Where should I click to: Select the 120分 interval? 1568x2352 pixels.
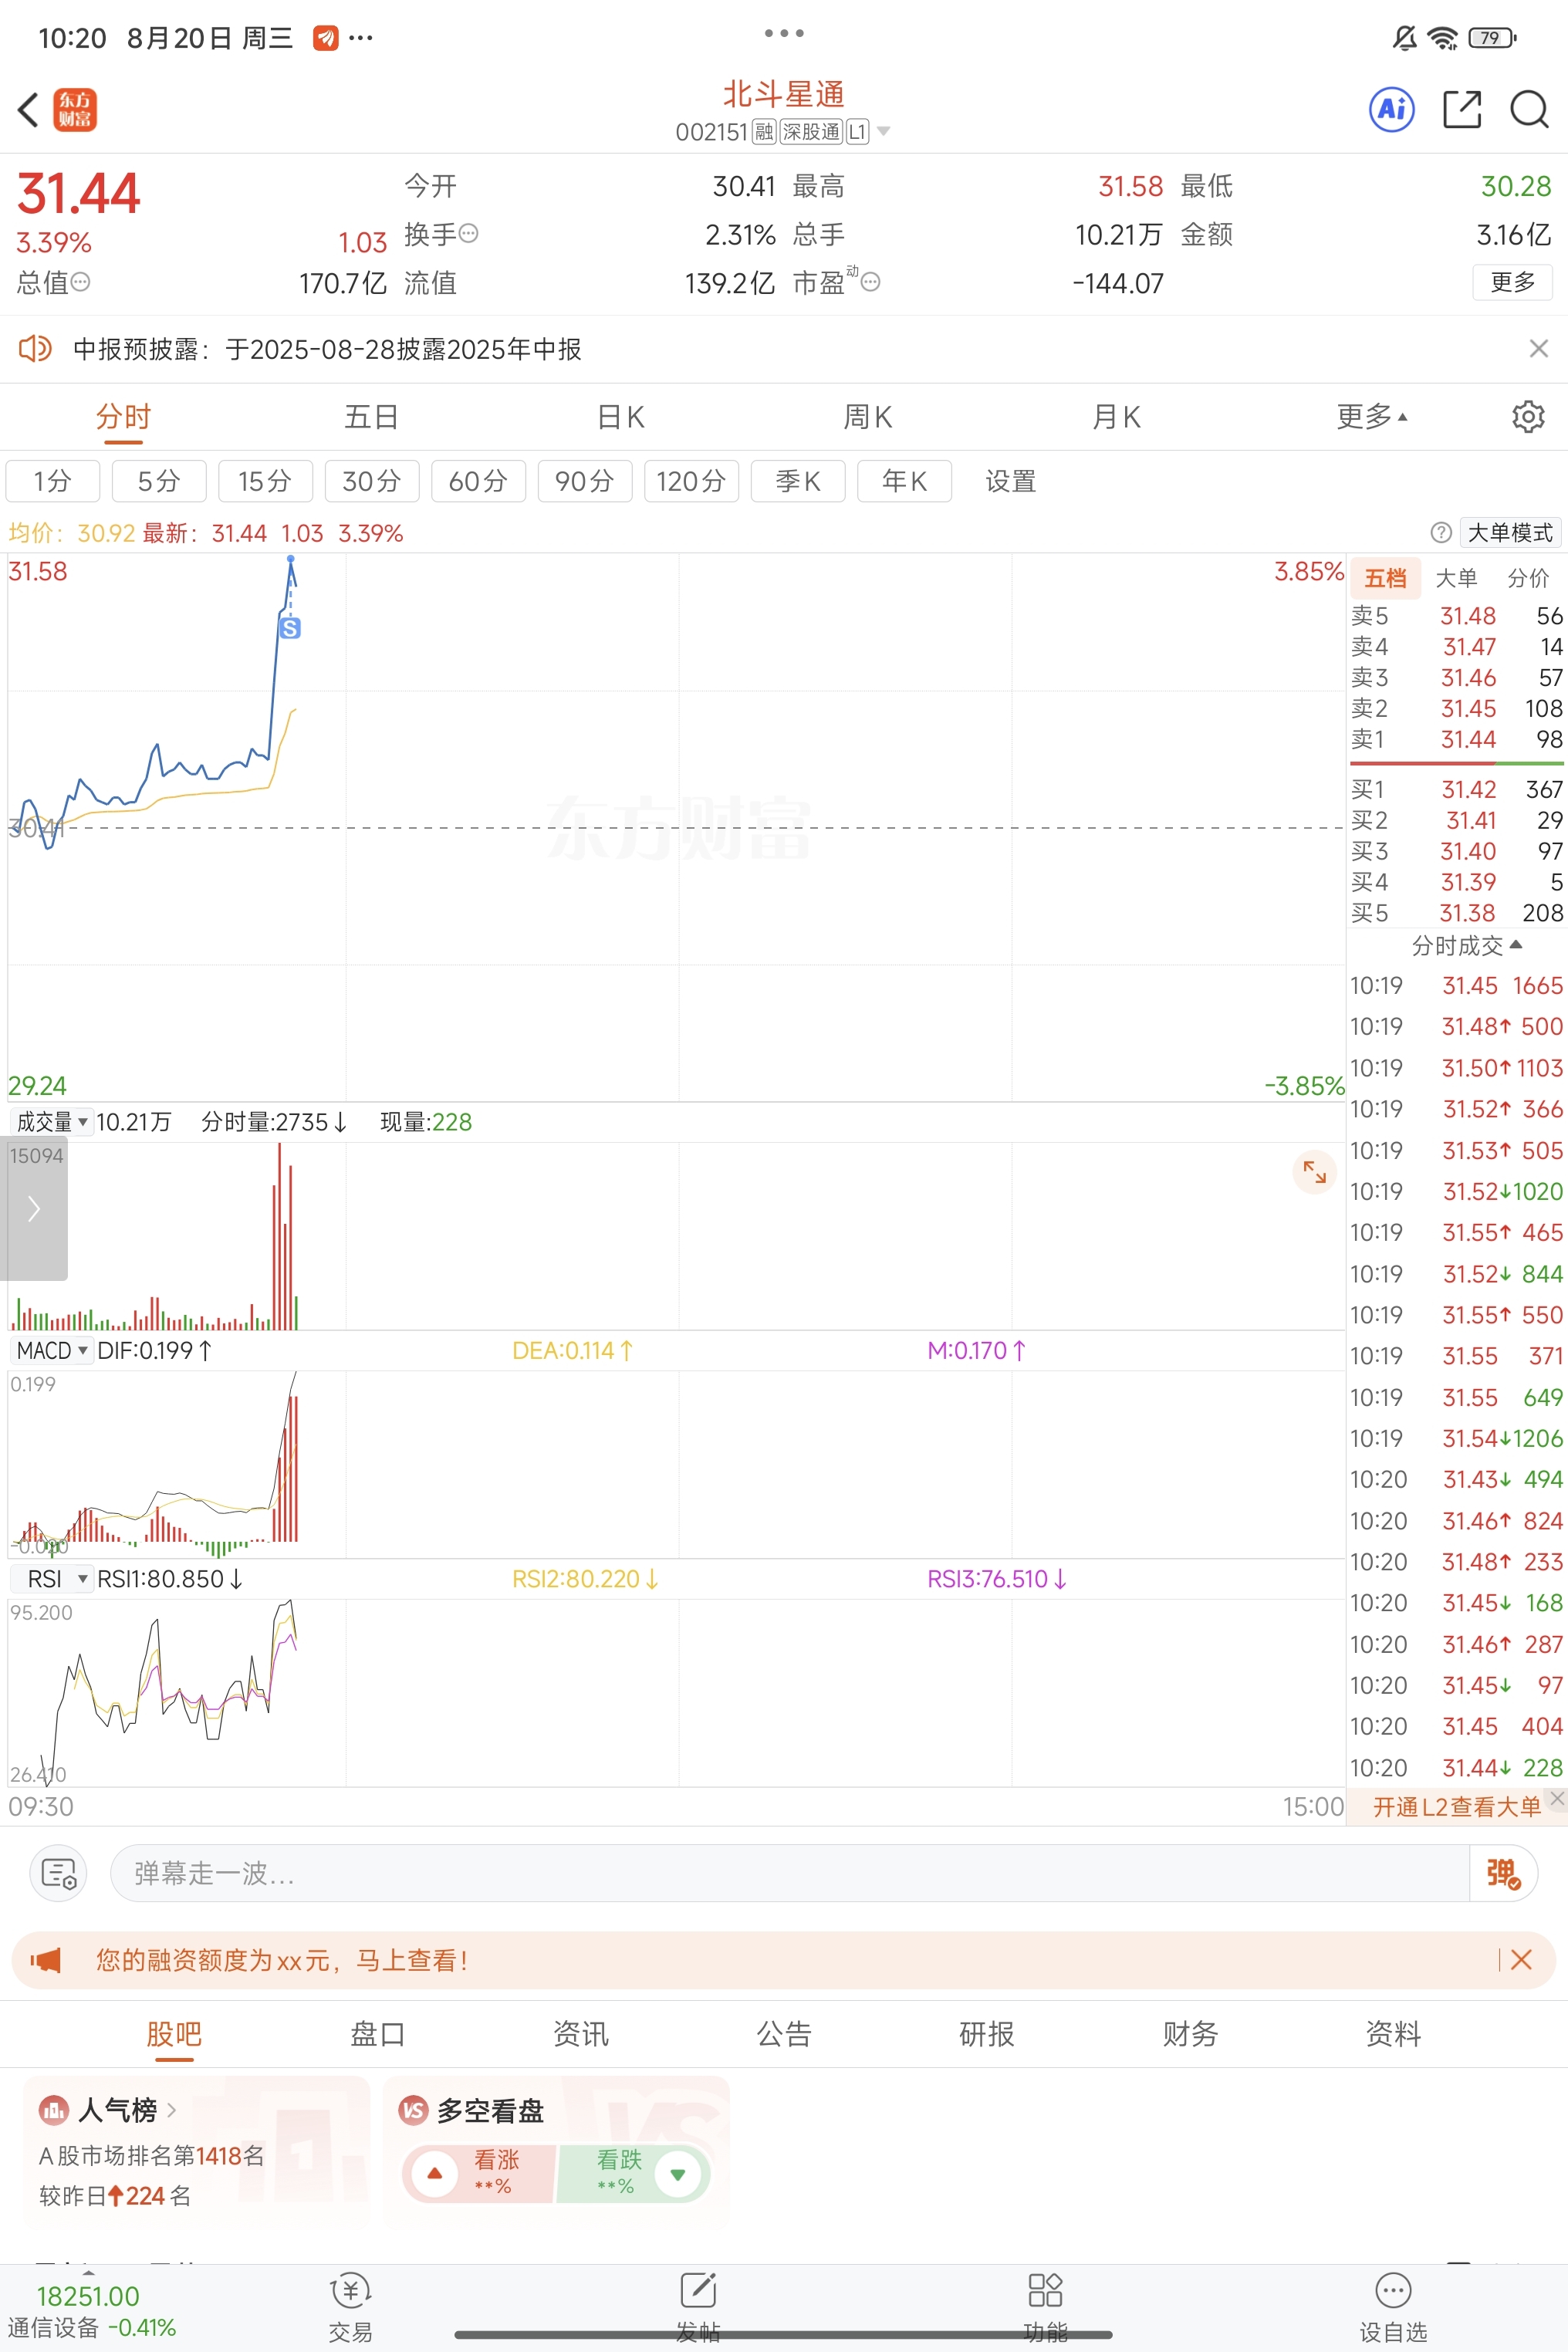pyautogui.click(x=691, y=481)
